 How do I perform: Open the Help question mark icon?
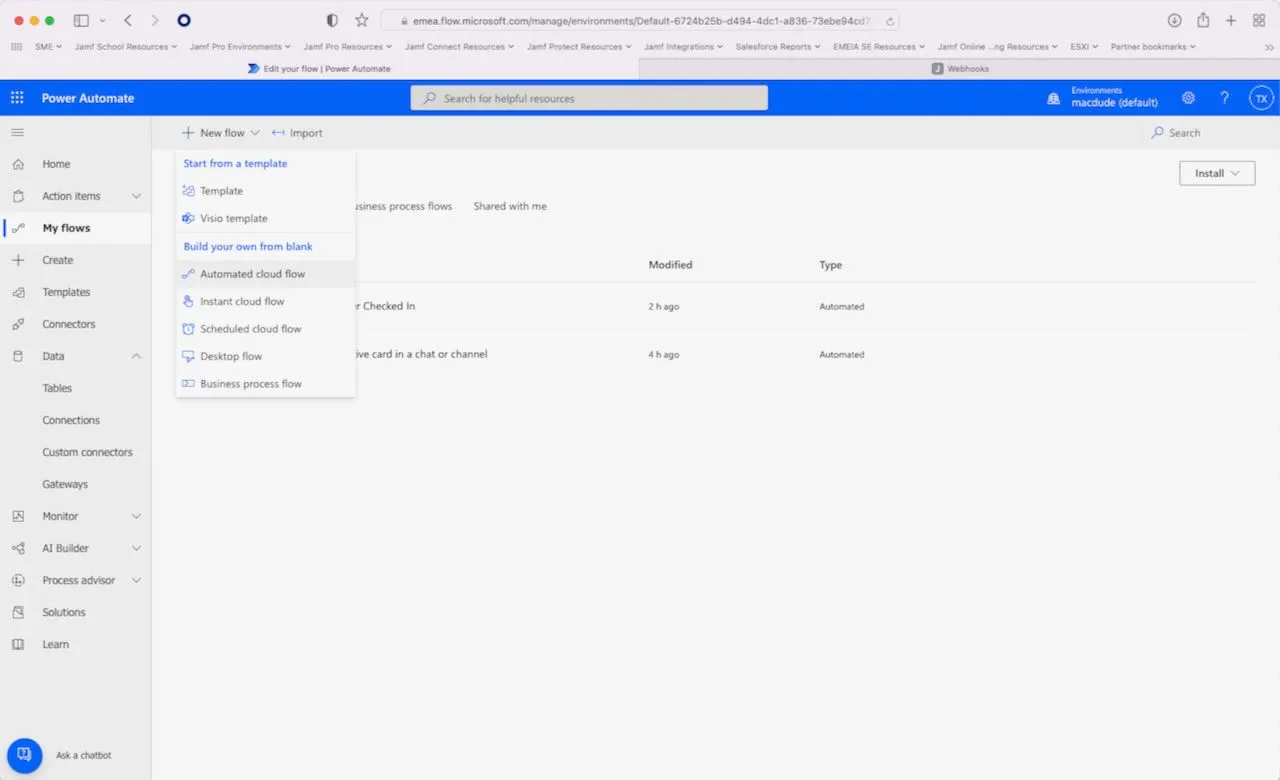click(x=1224, y=97)
